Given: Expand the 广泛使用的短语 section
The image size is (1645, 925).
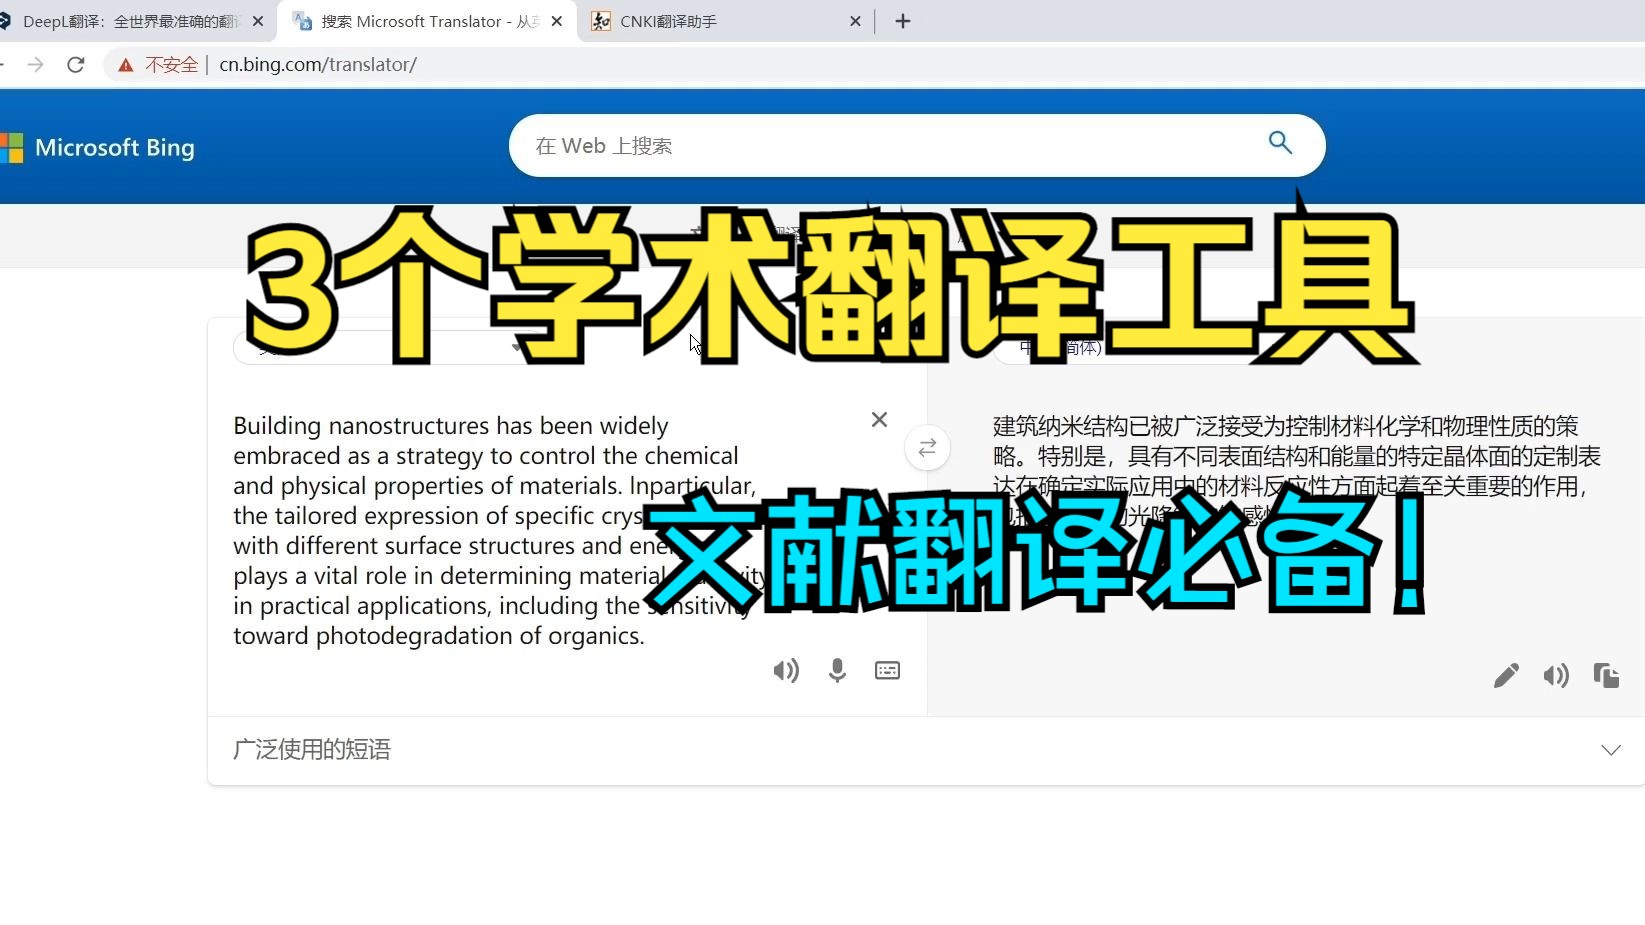Looking at the screenshot, I should 926,750.
